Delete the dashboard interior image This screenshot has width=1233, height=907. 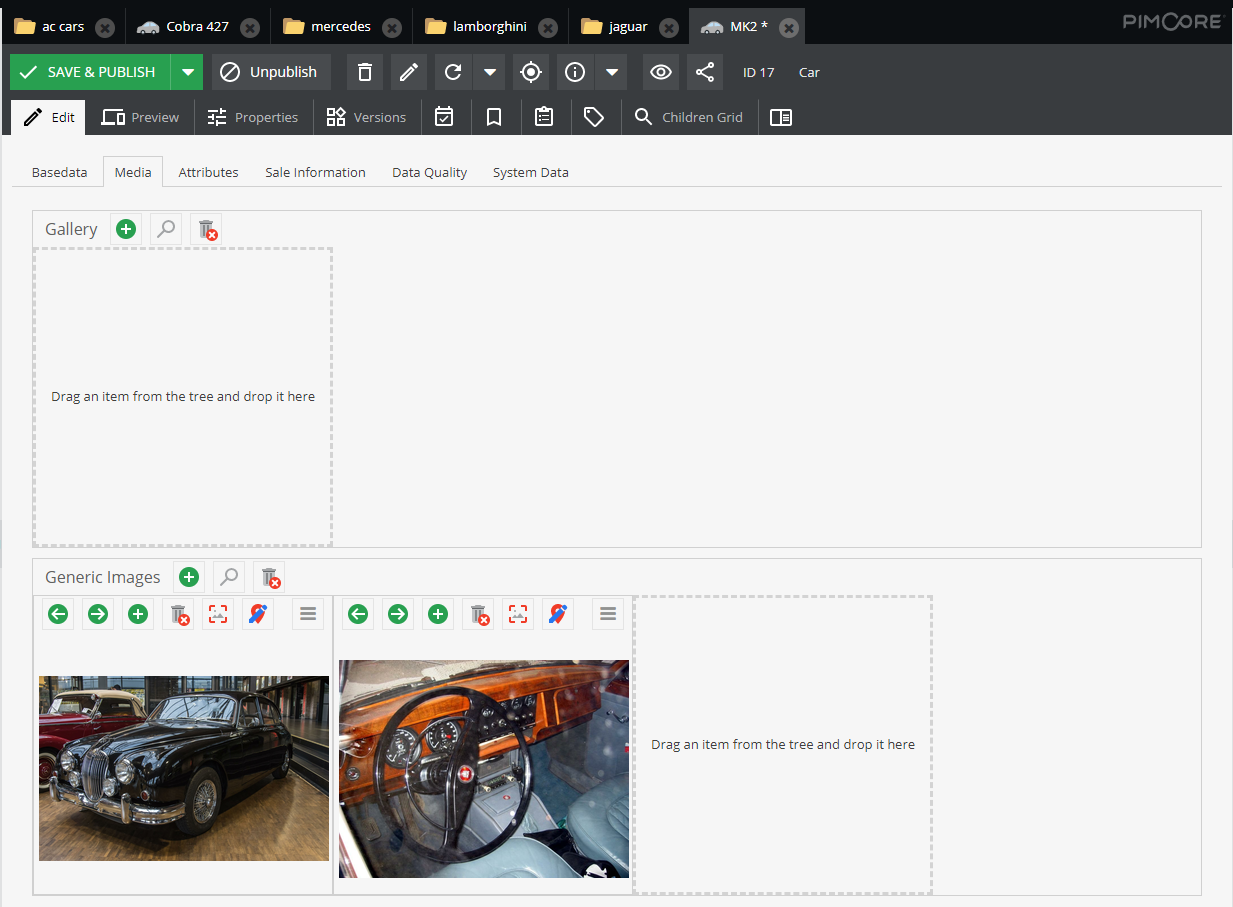tap(478, 614)
